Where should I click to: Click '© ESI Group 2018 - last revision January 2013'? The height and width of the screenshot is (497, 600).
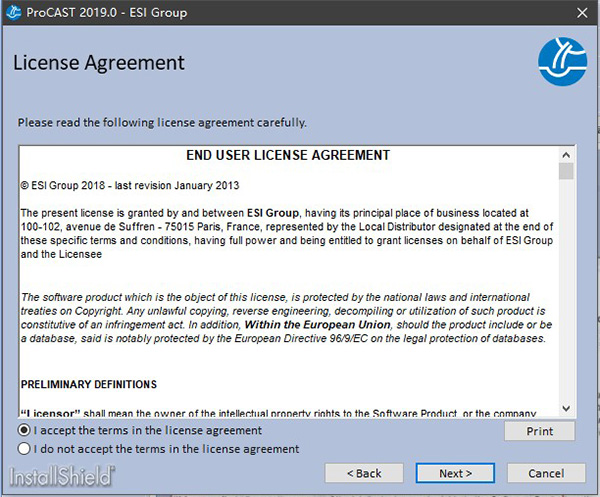(x=130, y=185)
